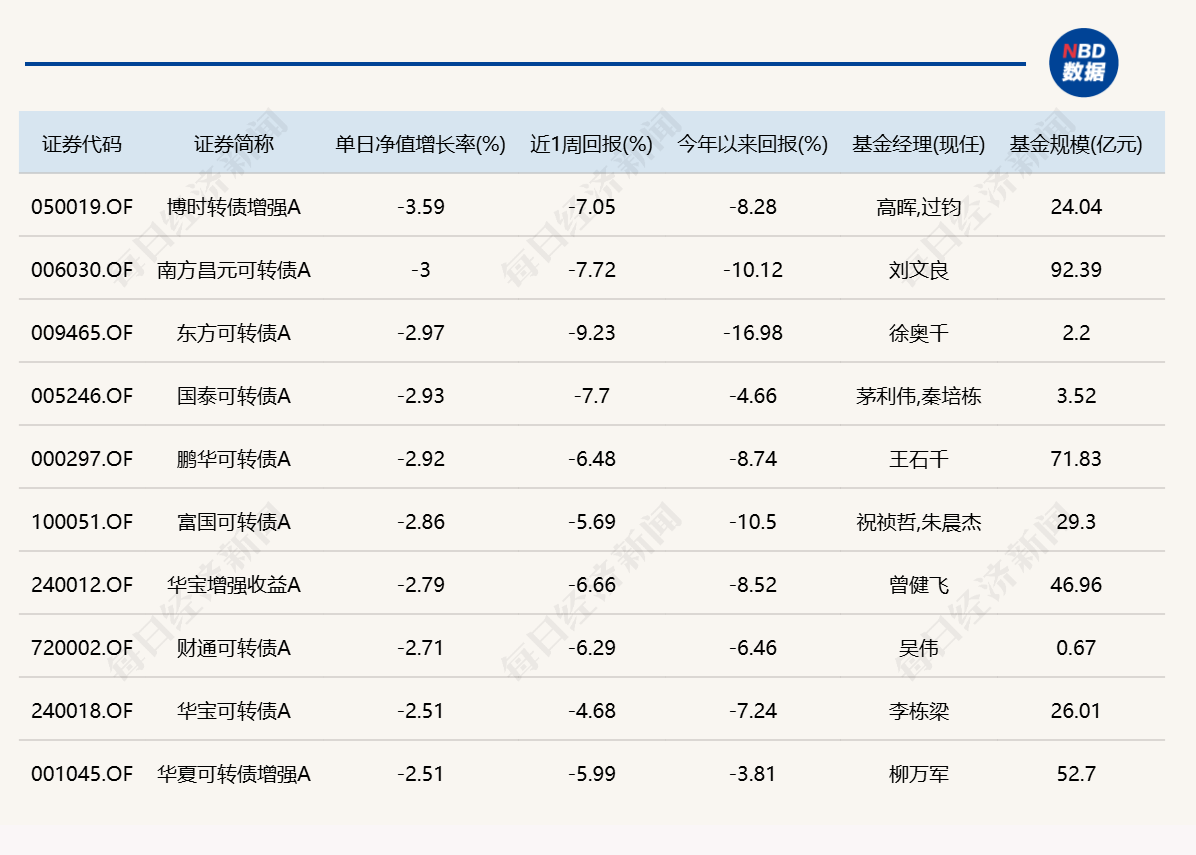Click manager cell 吴伟
Viewport: 1196px width, 855px height.
[x=918, y=648]
